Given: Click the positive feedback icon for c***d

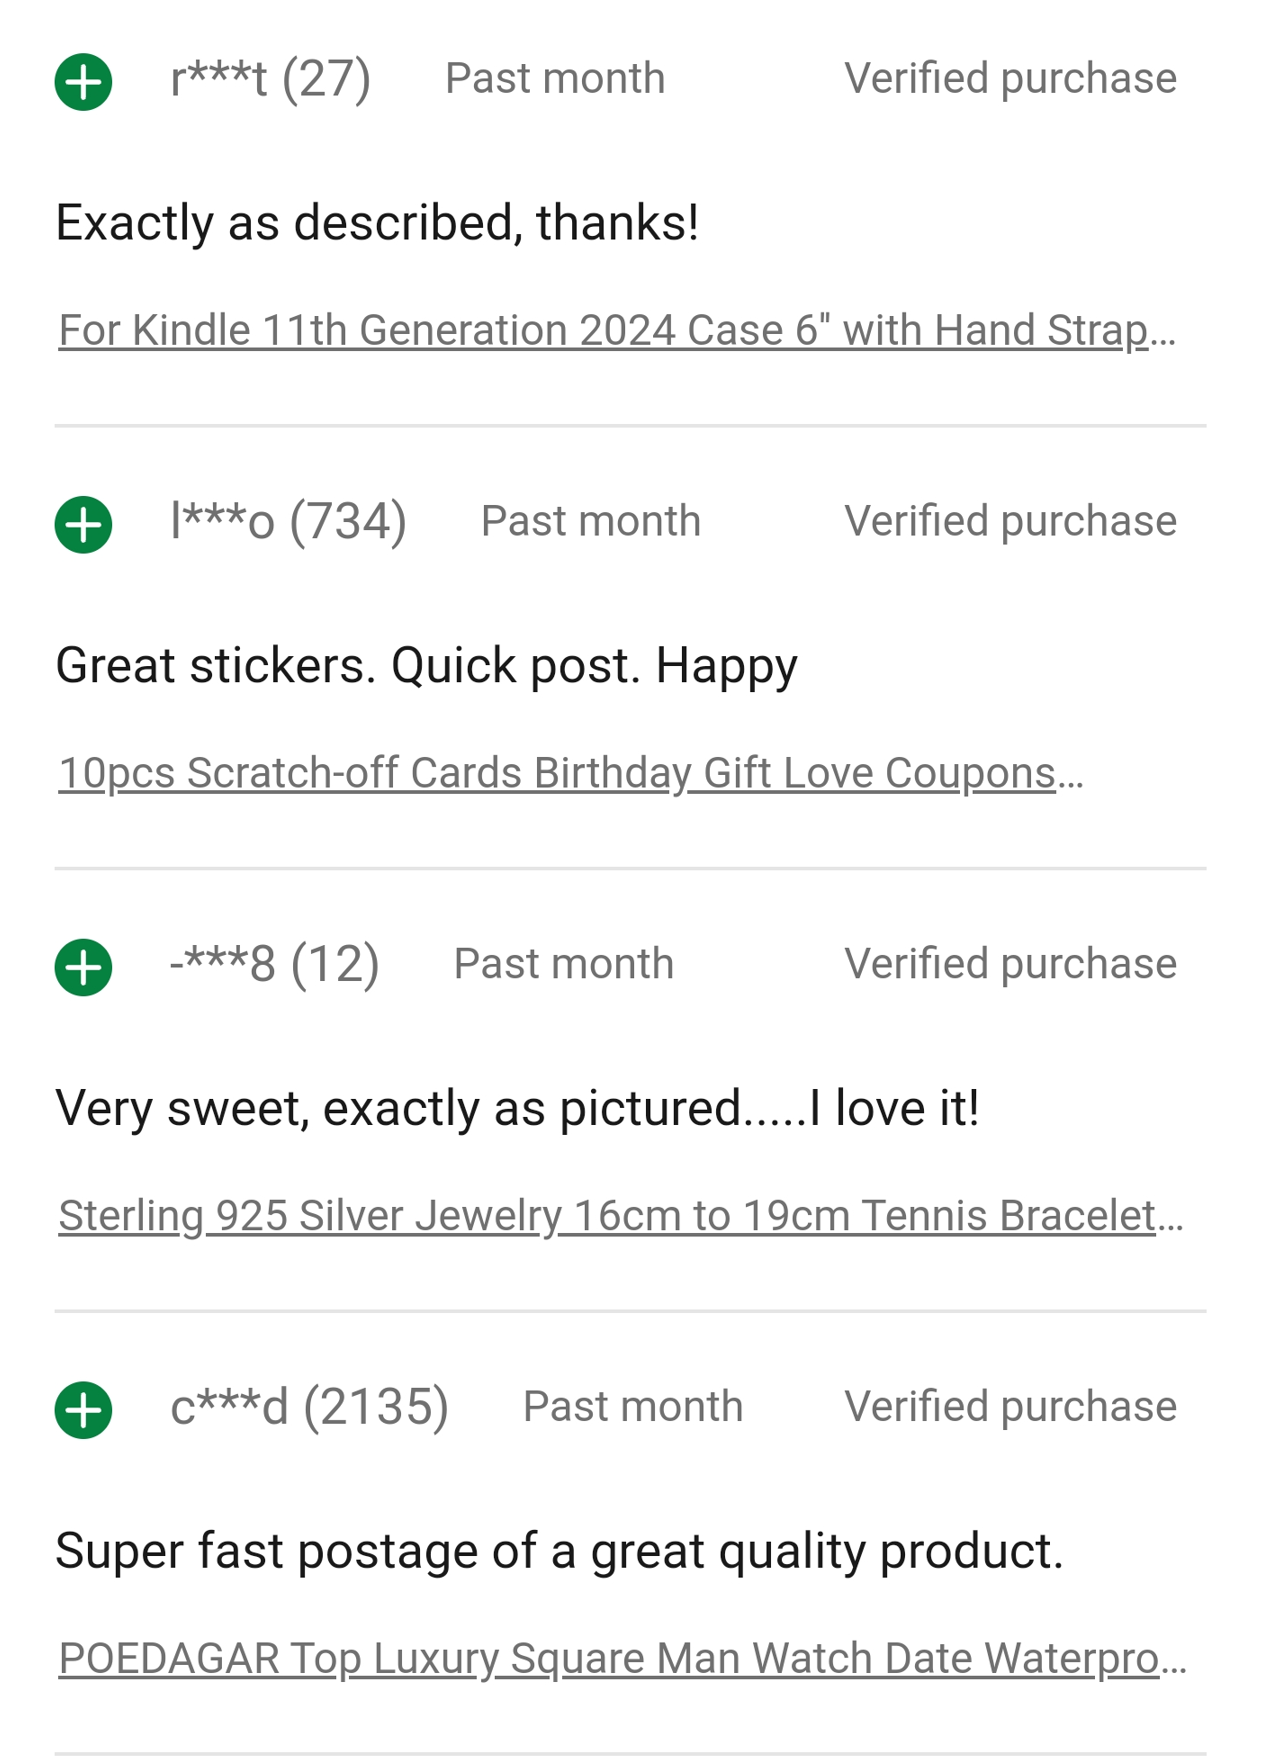Looking at the screenshot, I should (83, 1410).
